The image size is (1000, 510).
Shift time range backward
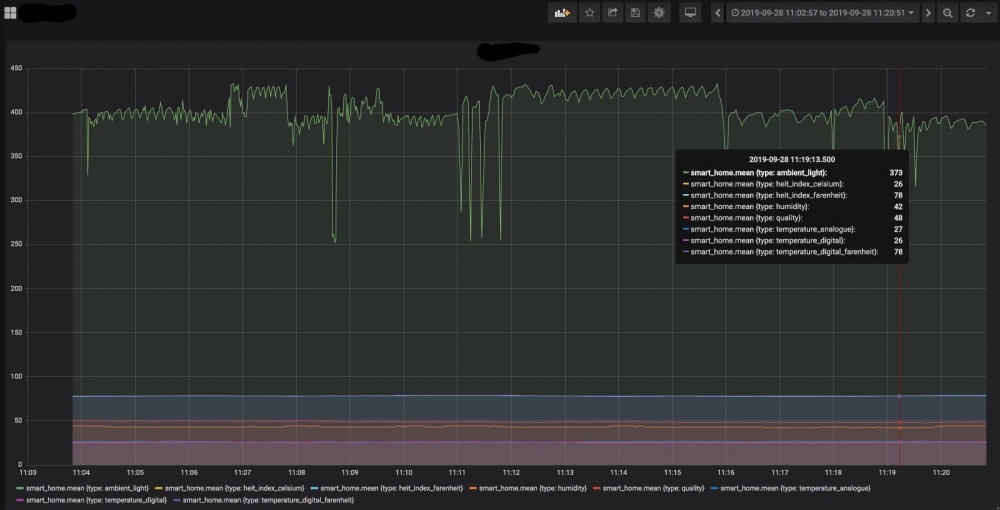point(717,13)
